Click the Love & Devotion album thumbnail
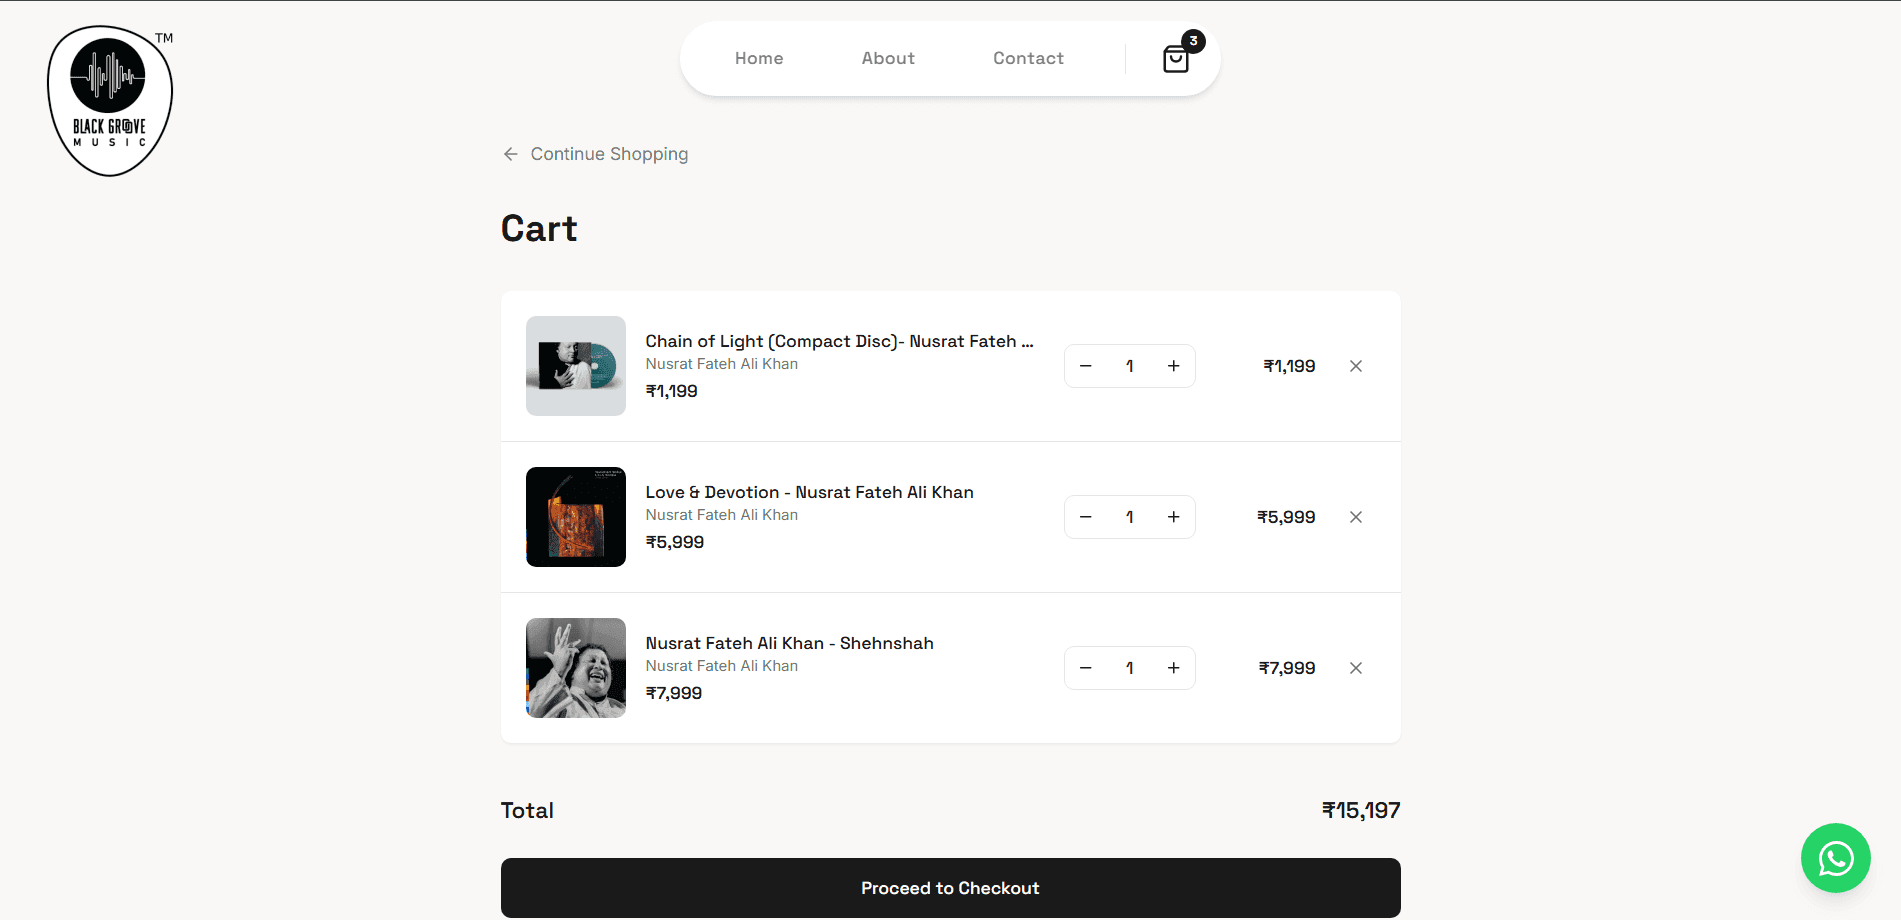The width and height of the screenshot is (1901, 920). coord(576,517)
